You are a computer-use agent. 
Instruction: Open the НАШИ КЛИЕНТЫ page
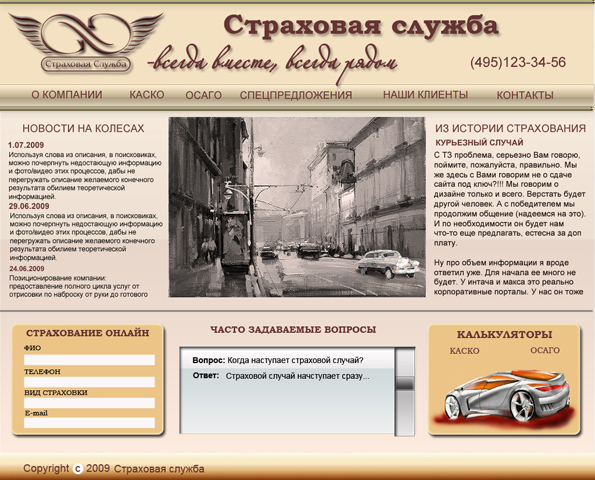(425, 94)
